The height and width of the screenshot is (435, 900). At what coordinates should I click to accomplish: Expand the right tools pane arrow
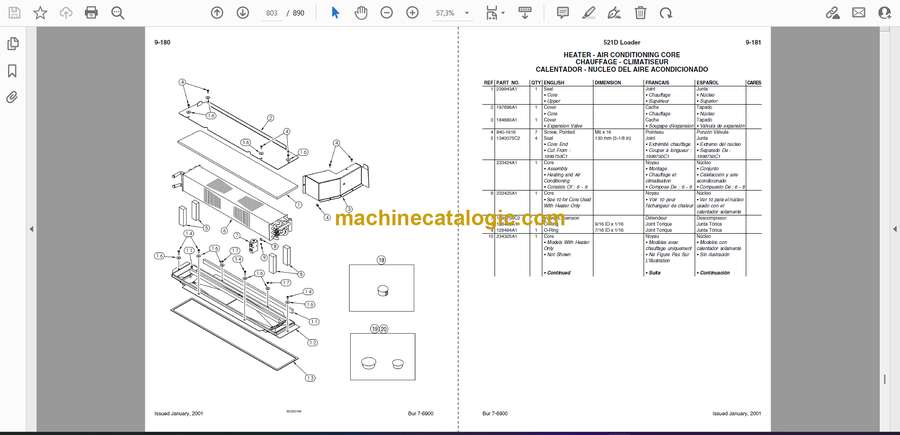point(894,229)
